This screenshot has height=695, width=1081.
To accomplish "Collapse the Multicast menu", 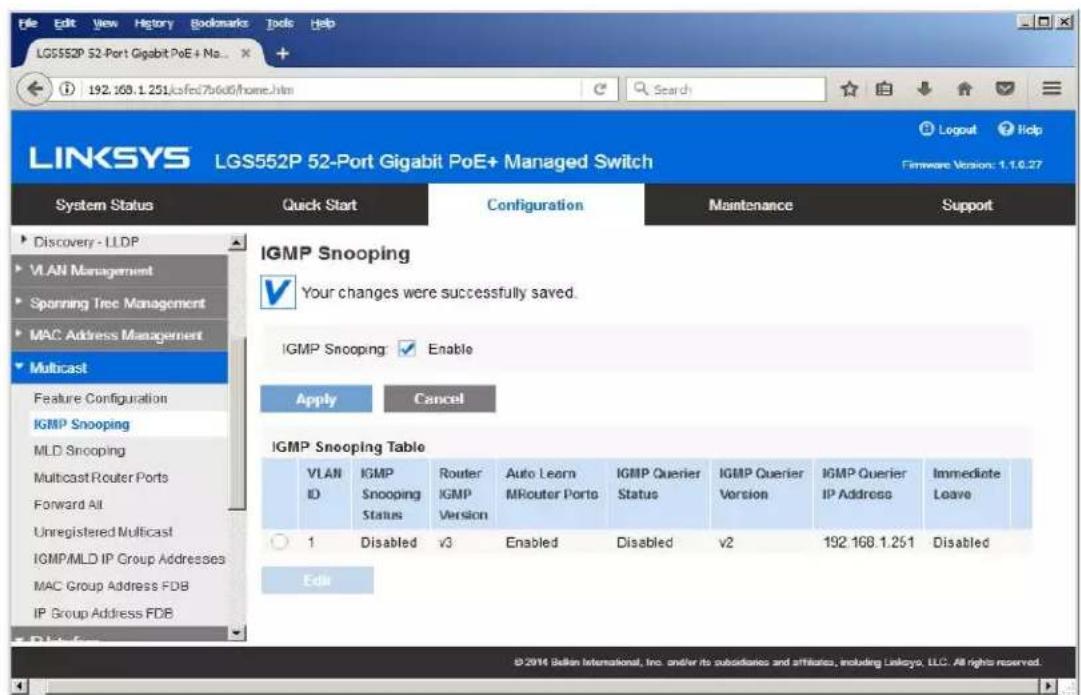I will (119, 367).
